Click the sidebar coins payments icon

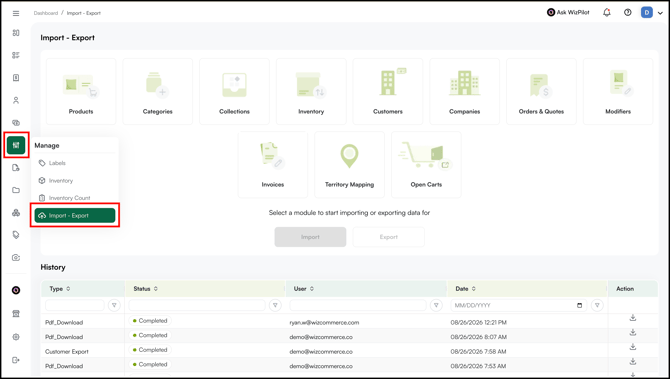point(16,123)
